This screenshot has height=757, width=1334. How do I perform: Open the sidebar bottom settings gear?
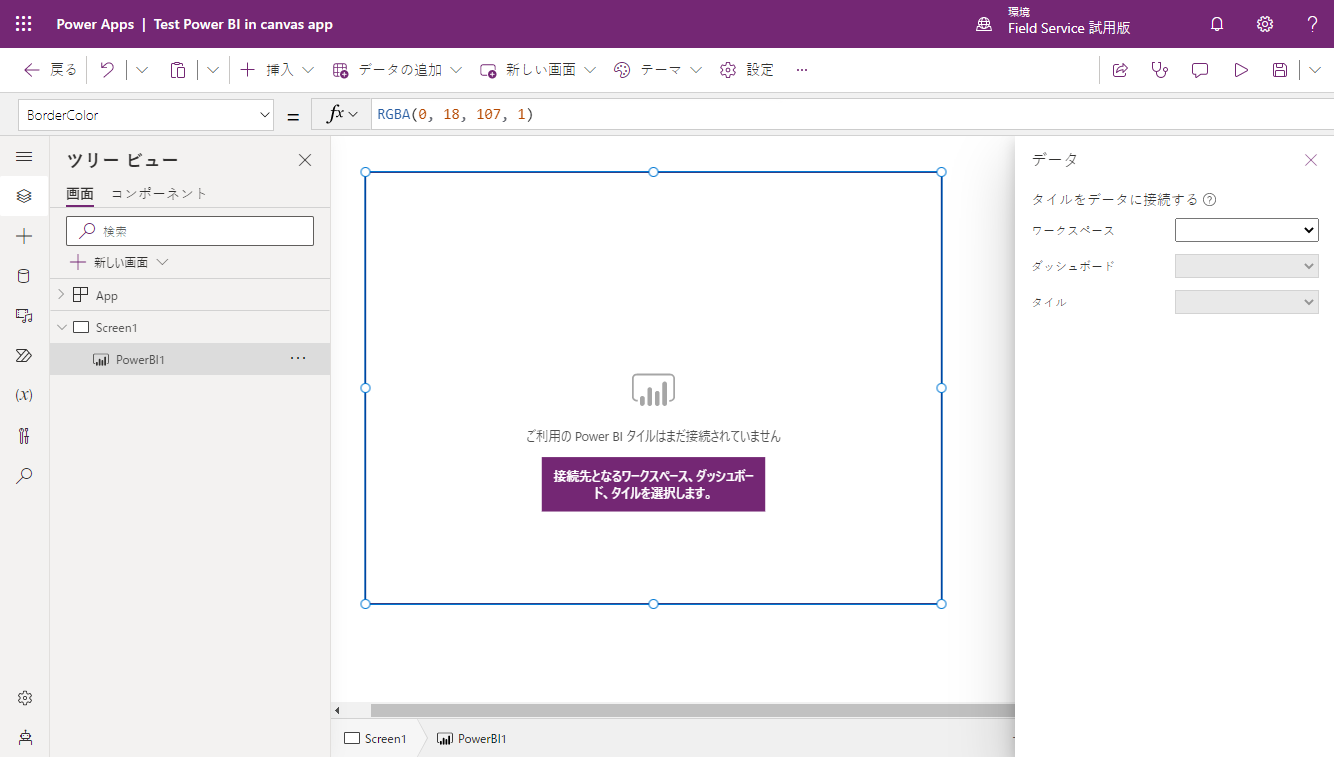(x=25, y=698)
